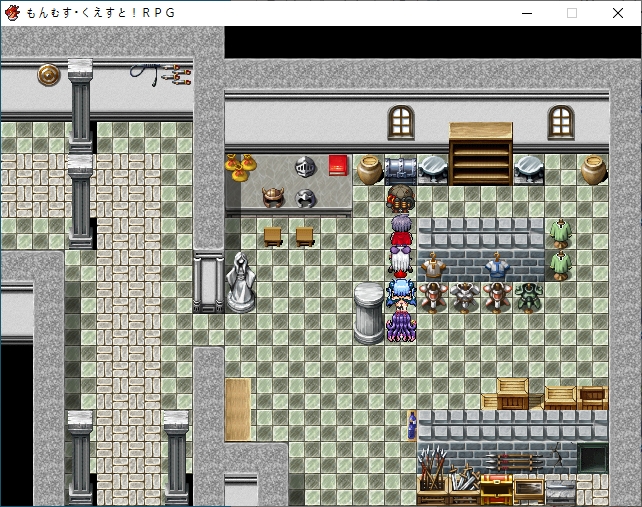Click the green goblin armor mannequin
The height and width of the screenshot is (507, 642).
tap(529, 297)
